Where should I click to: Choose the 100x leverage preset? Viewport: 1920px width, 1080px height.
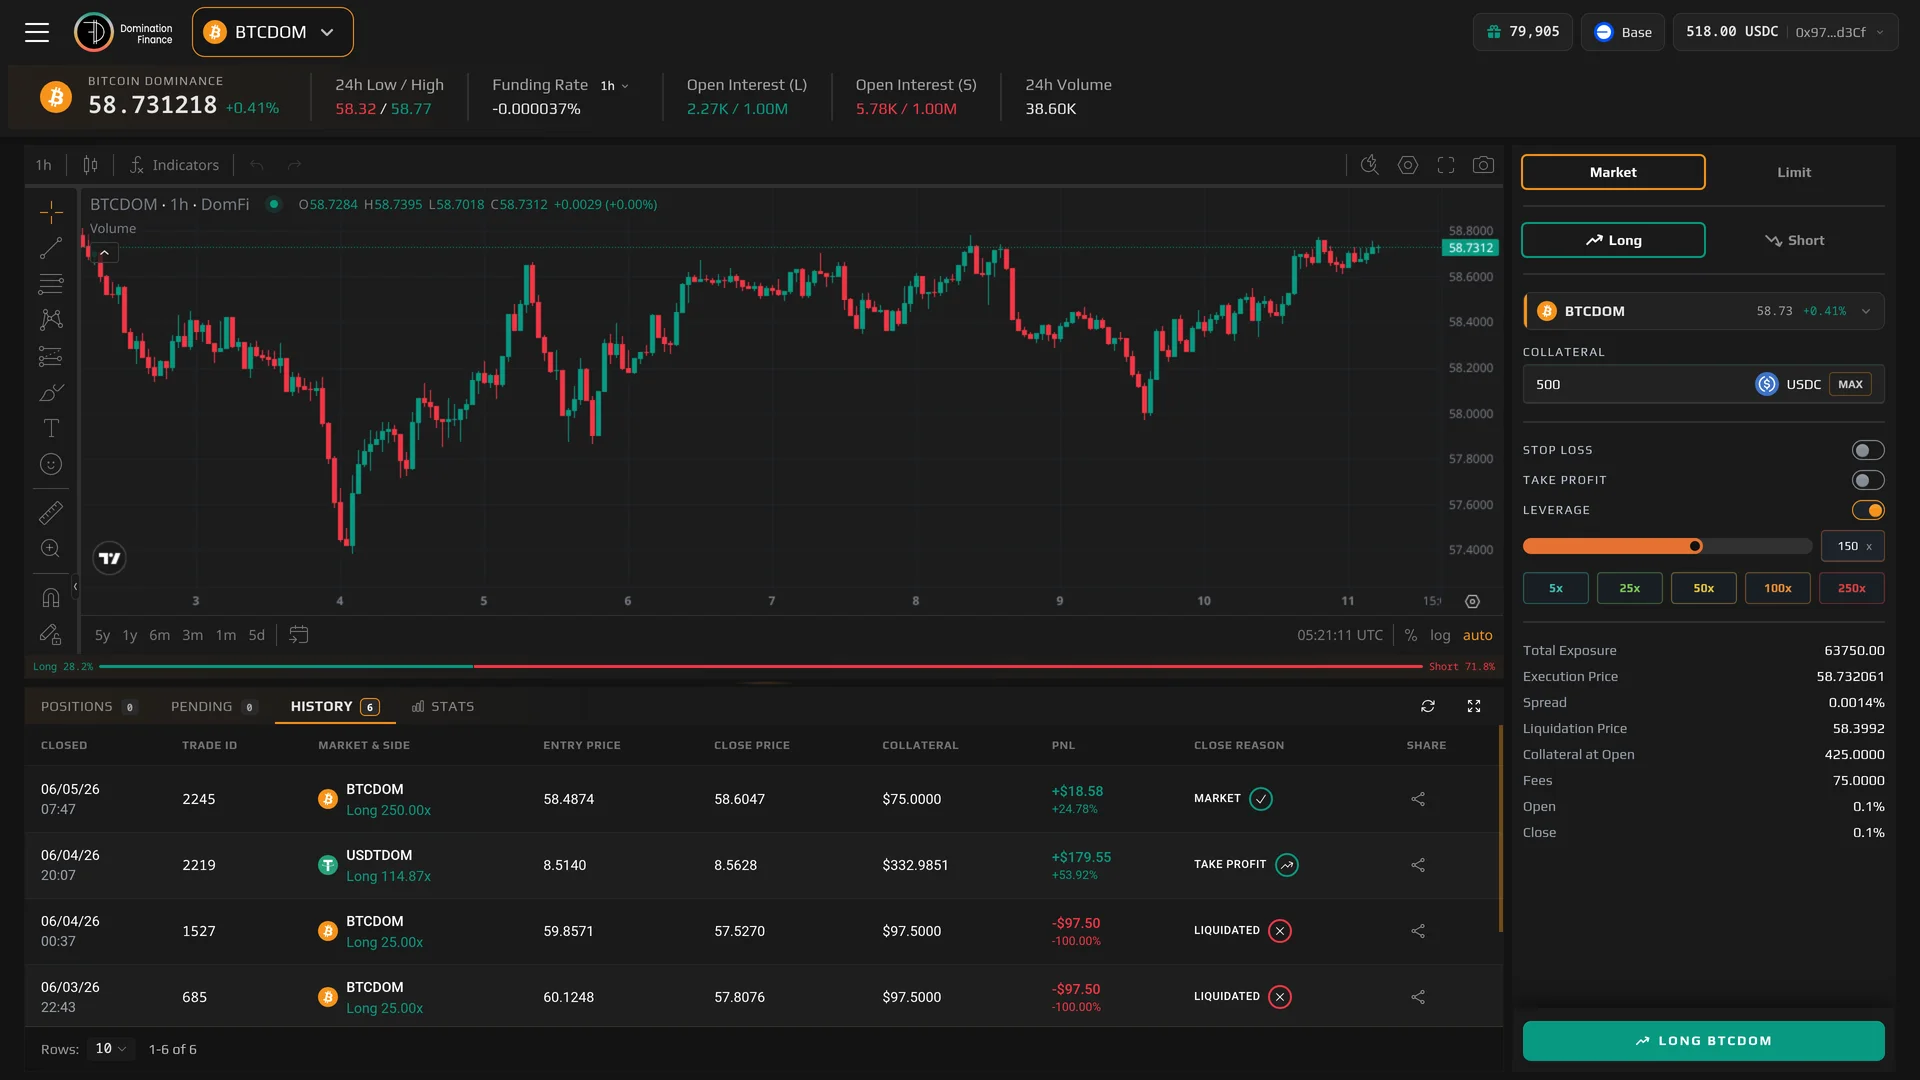coord(1777,588)
